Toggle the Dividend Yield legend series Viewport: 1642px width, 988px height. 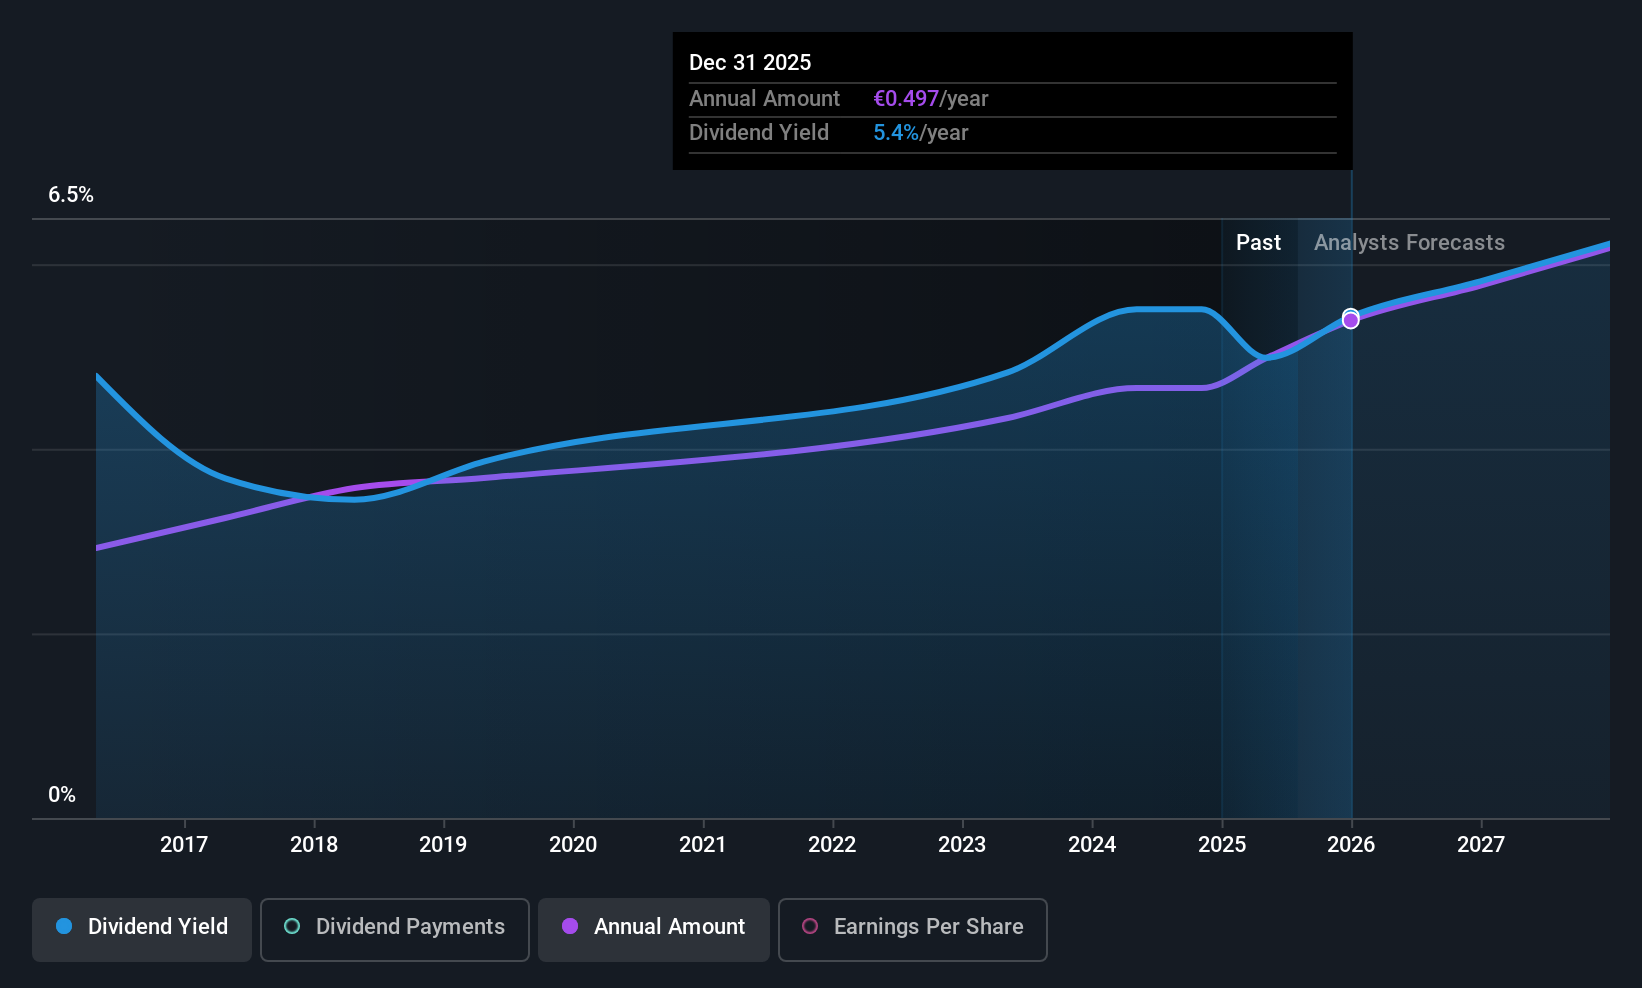point(142,929)
